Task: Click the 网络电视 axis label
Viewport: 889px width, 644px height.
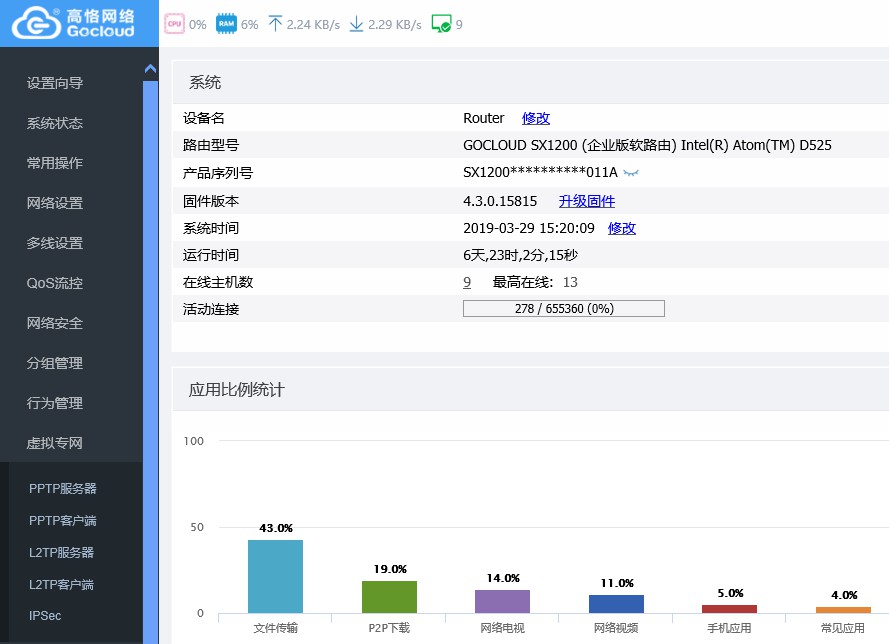Action: point(502,628)
